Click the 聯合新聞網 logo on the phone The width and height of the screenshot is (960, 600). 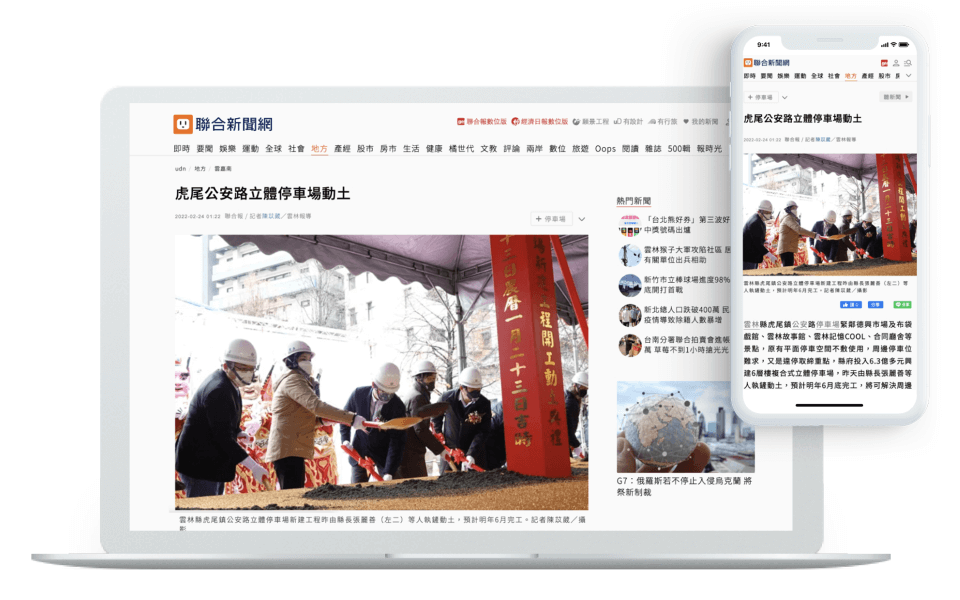point(767,62)
